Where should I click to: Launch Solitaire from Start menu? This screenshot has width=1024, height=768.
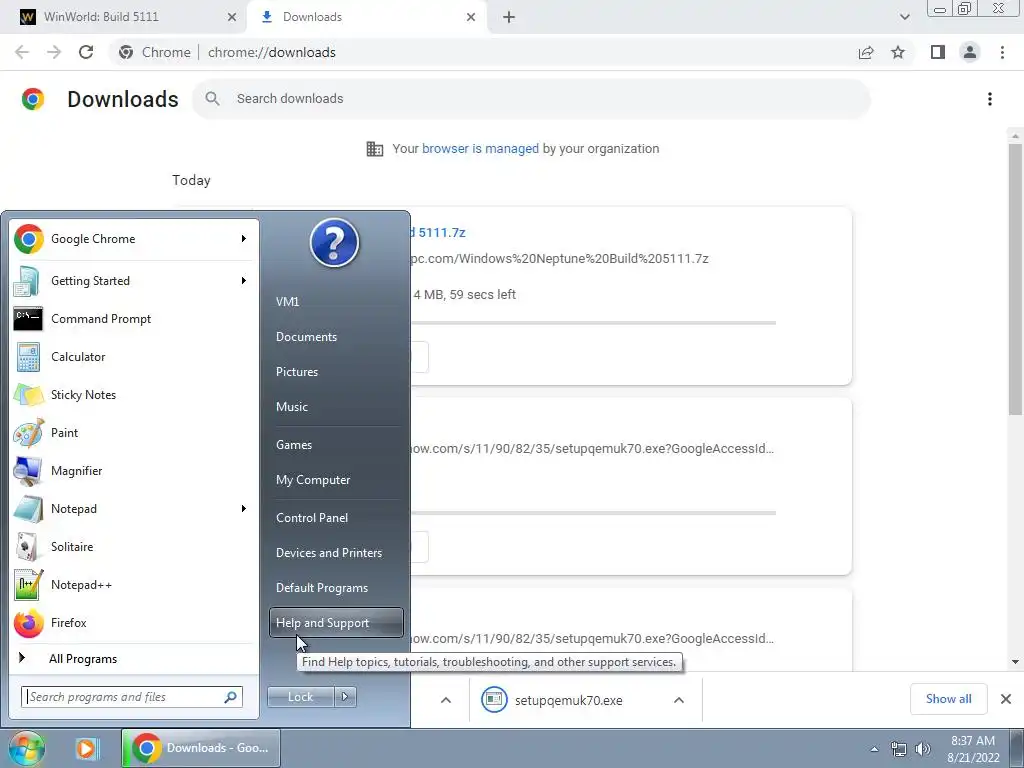click(134, 547)
